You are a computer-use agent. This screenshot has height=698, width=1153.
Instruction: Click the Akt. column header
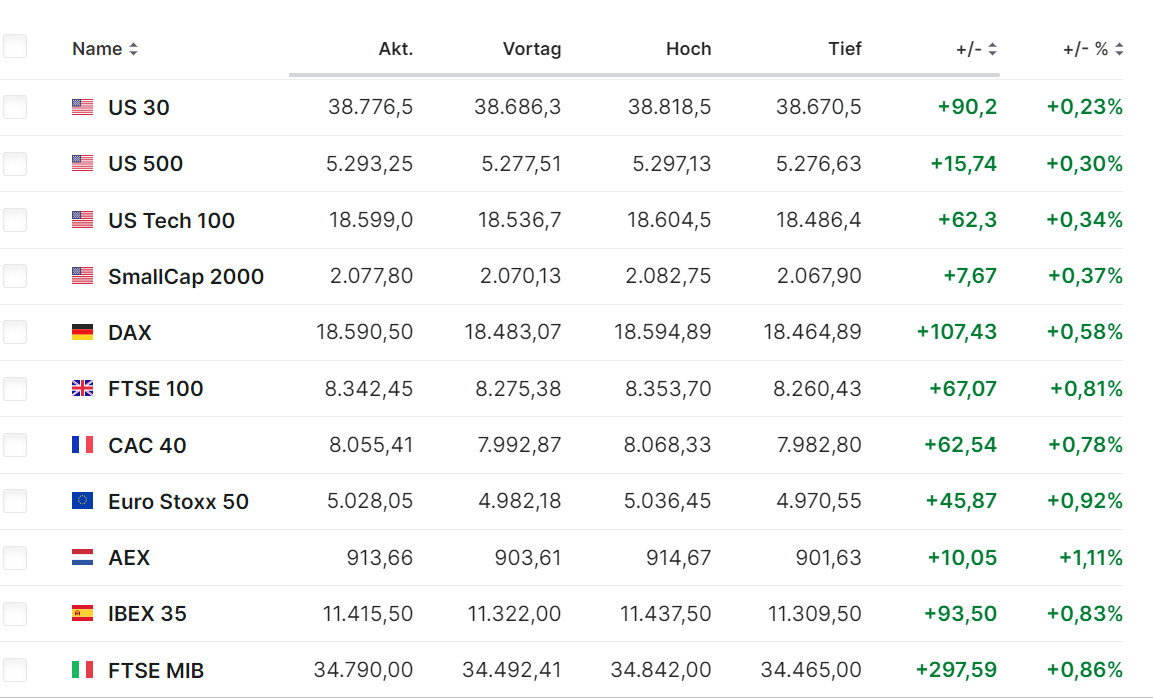point(395,49)
